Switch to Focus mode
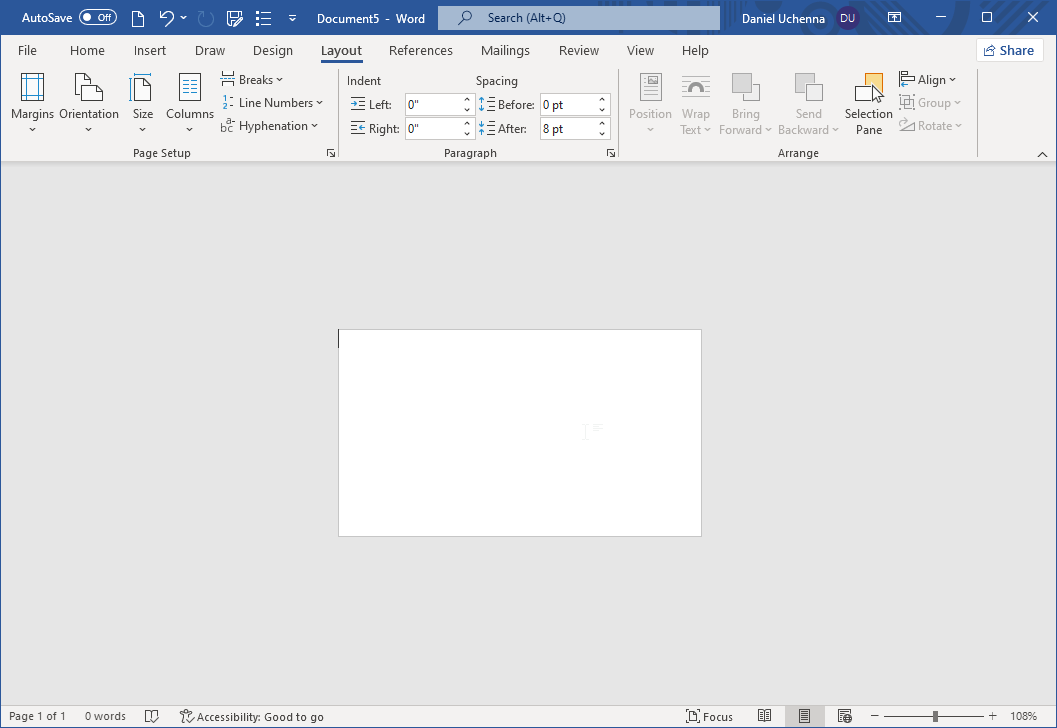 pos(709,716)
